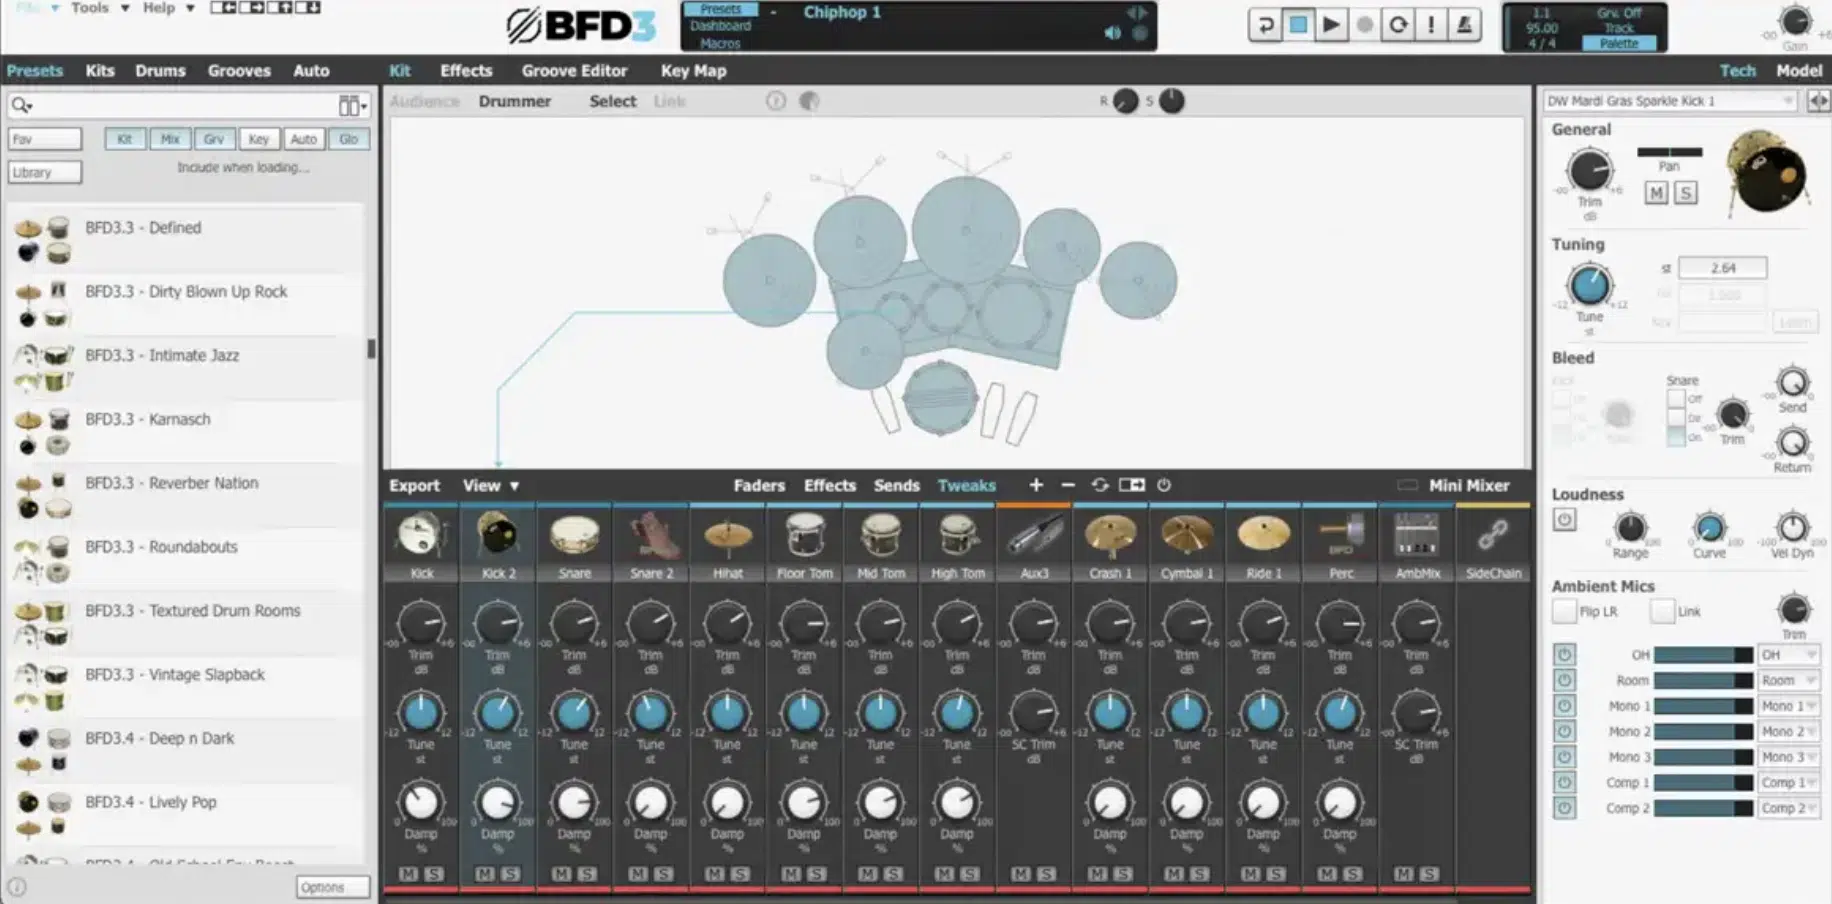Switch to the Grooves tab
This screenshot has width=1832, height=904.
(239, 71)
